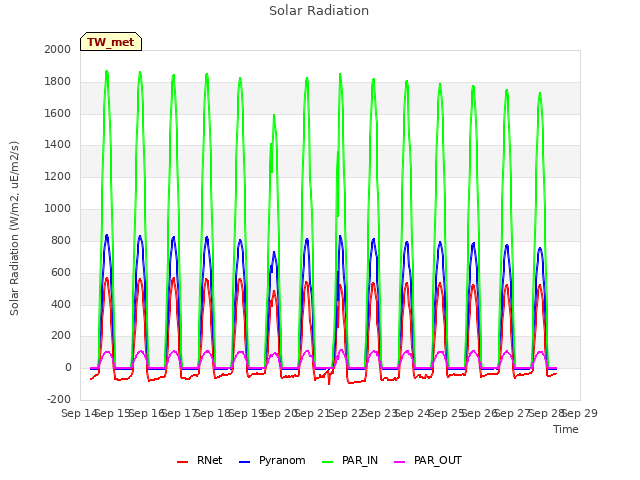Click the 2000 y-axis tick label
640x480 pixels.
click(58, 49)
